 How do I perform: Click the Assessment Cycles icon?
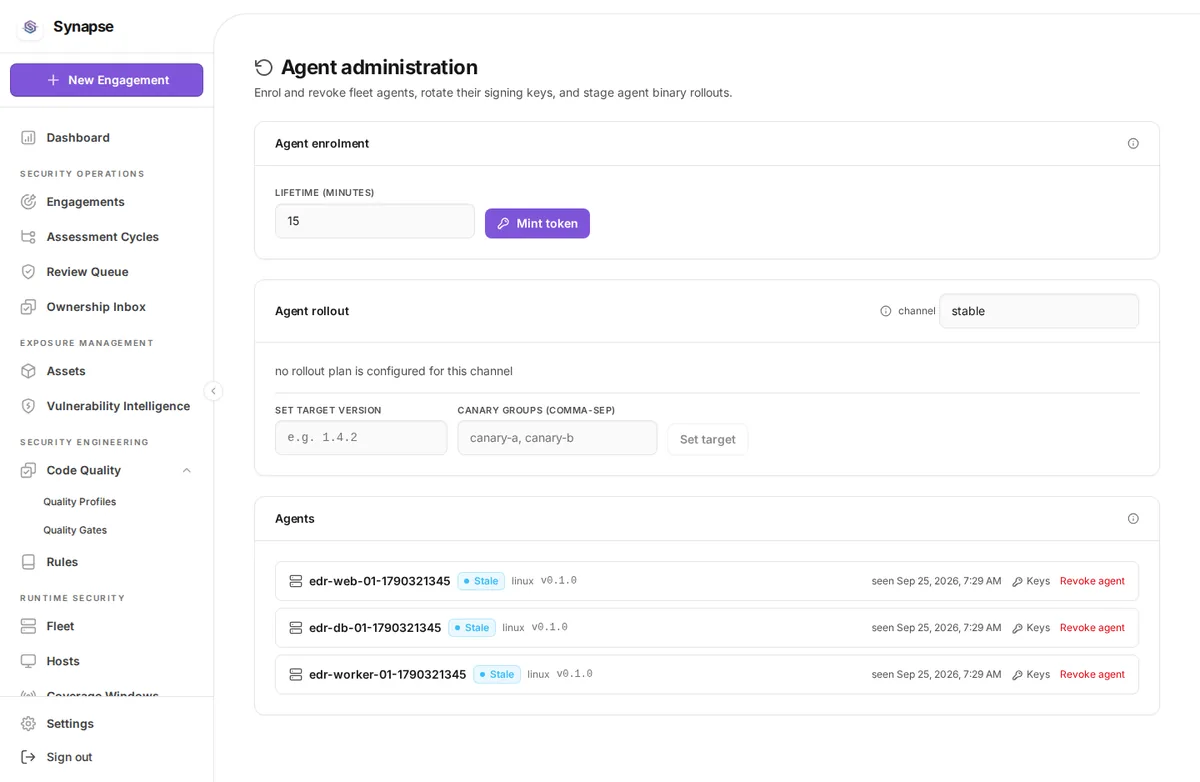pyautogui.click(x=28, y=236)
